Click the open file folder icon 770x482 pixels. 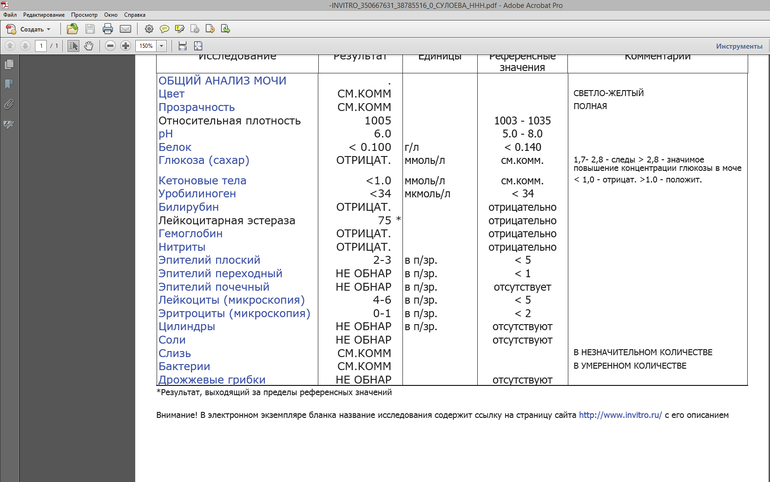click(x=72, y=29)
